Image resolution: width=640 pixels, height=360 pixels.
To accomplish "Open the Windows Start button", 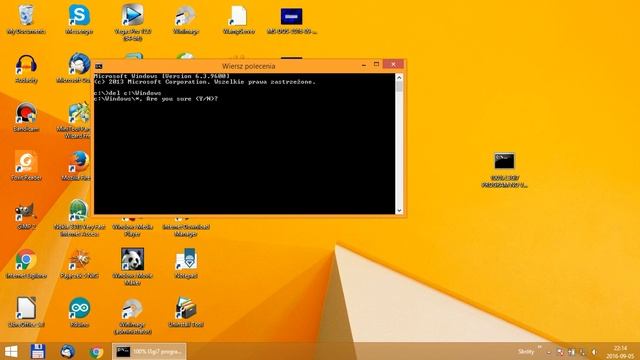I will (x=11, y=351).
